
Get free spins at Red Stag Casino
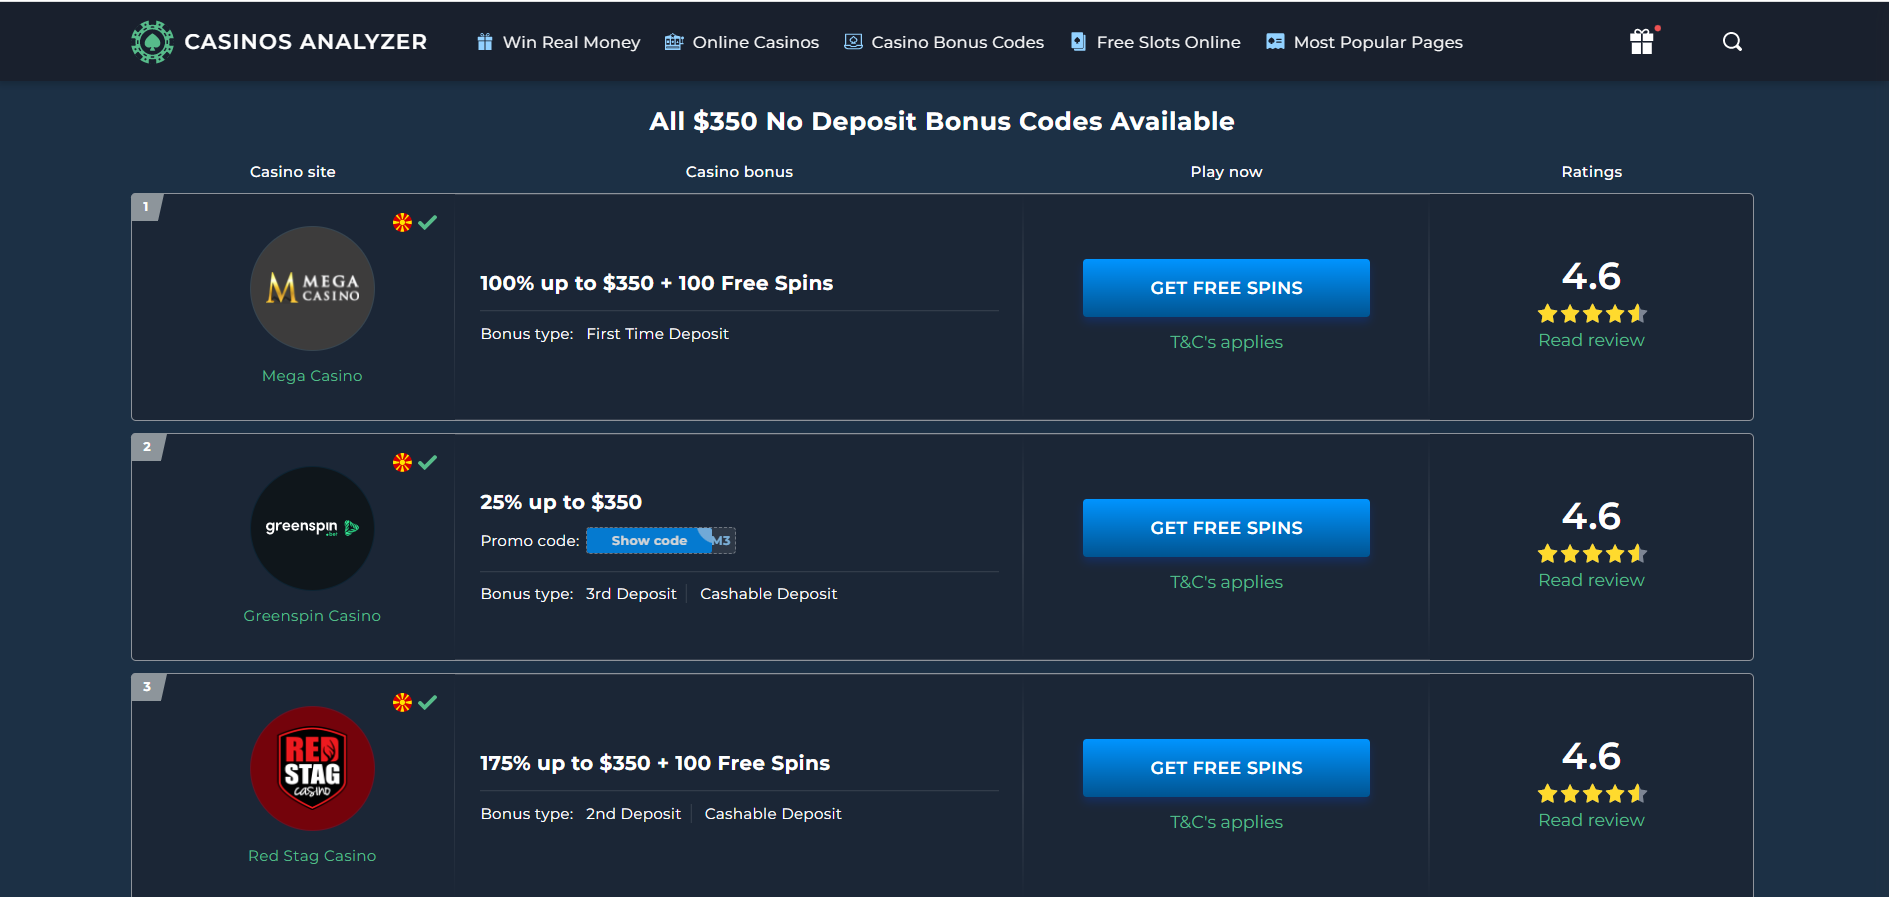click(x=1226, y=768)
